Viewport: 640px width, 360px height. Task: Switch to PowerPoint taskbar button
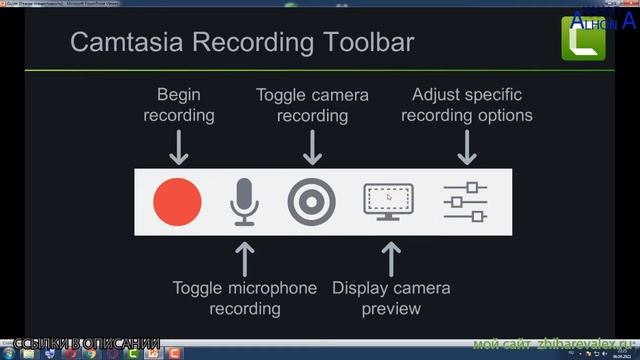click(153, 353)
